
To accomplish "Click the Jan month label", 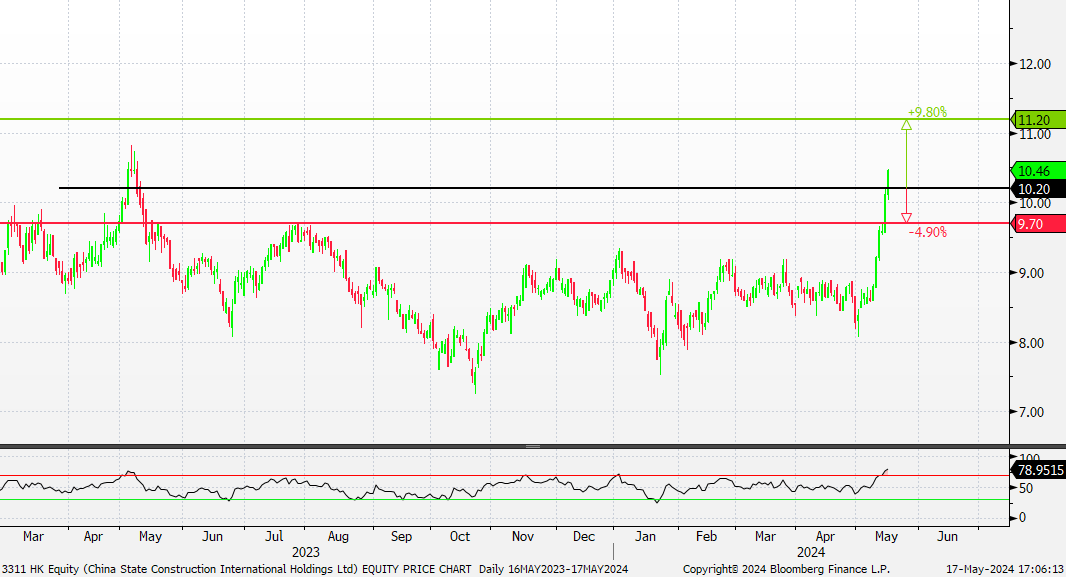I will click(x=645, y=536).
